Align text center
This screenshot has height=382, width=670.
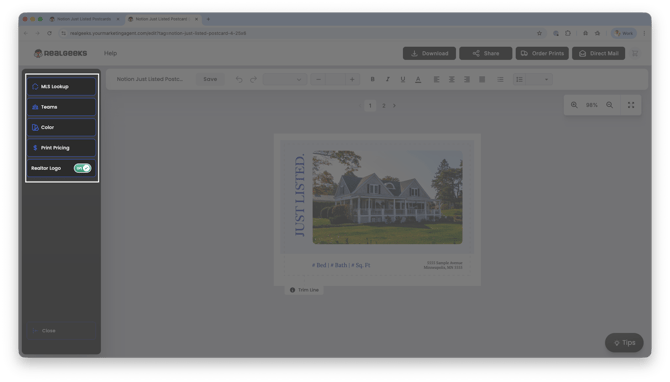coord(452,79)
